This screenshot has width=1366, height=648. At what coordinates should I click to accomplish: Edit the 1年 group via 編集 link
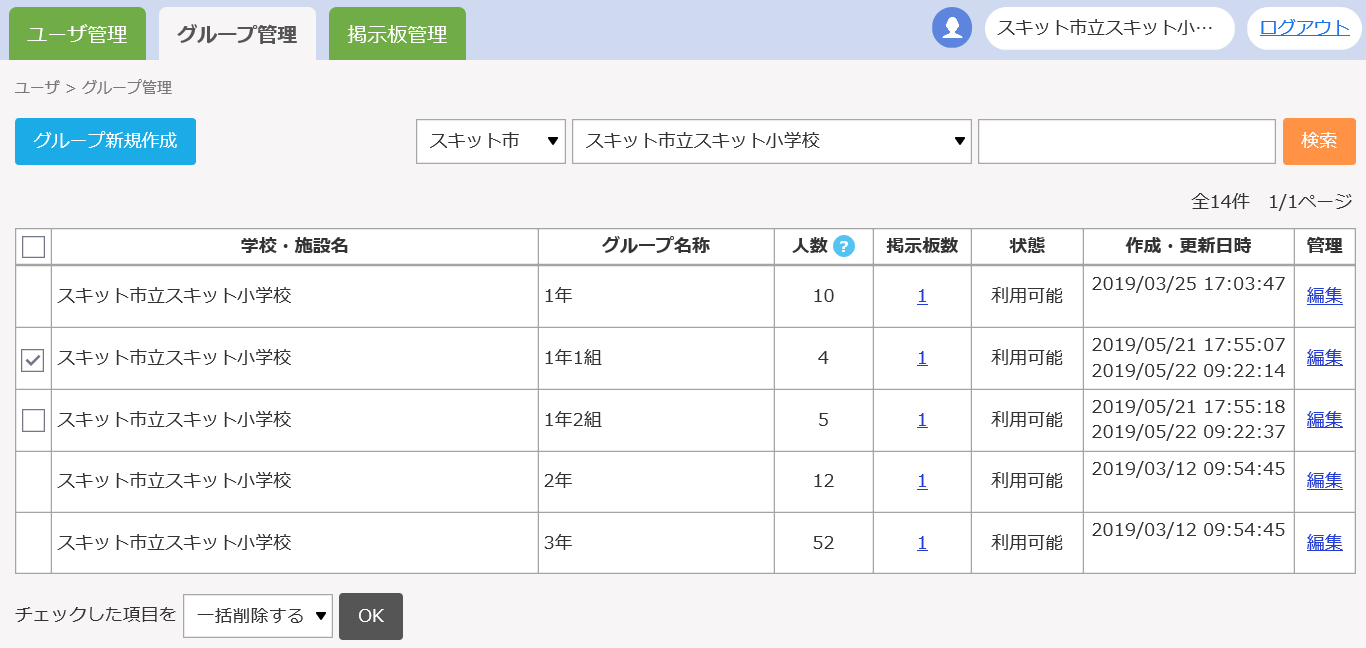[x=1324, y=296]
